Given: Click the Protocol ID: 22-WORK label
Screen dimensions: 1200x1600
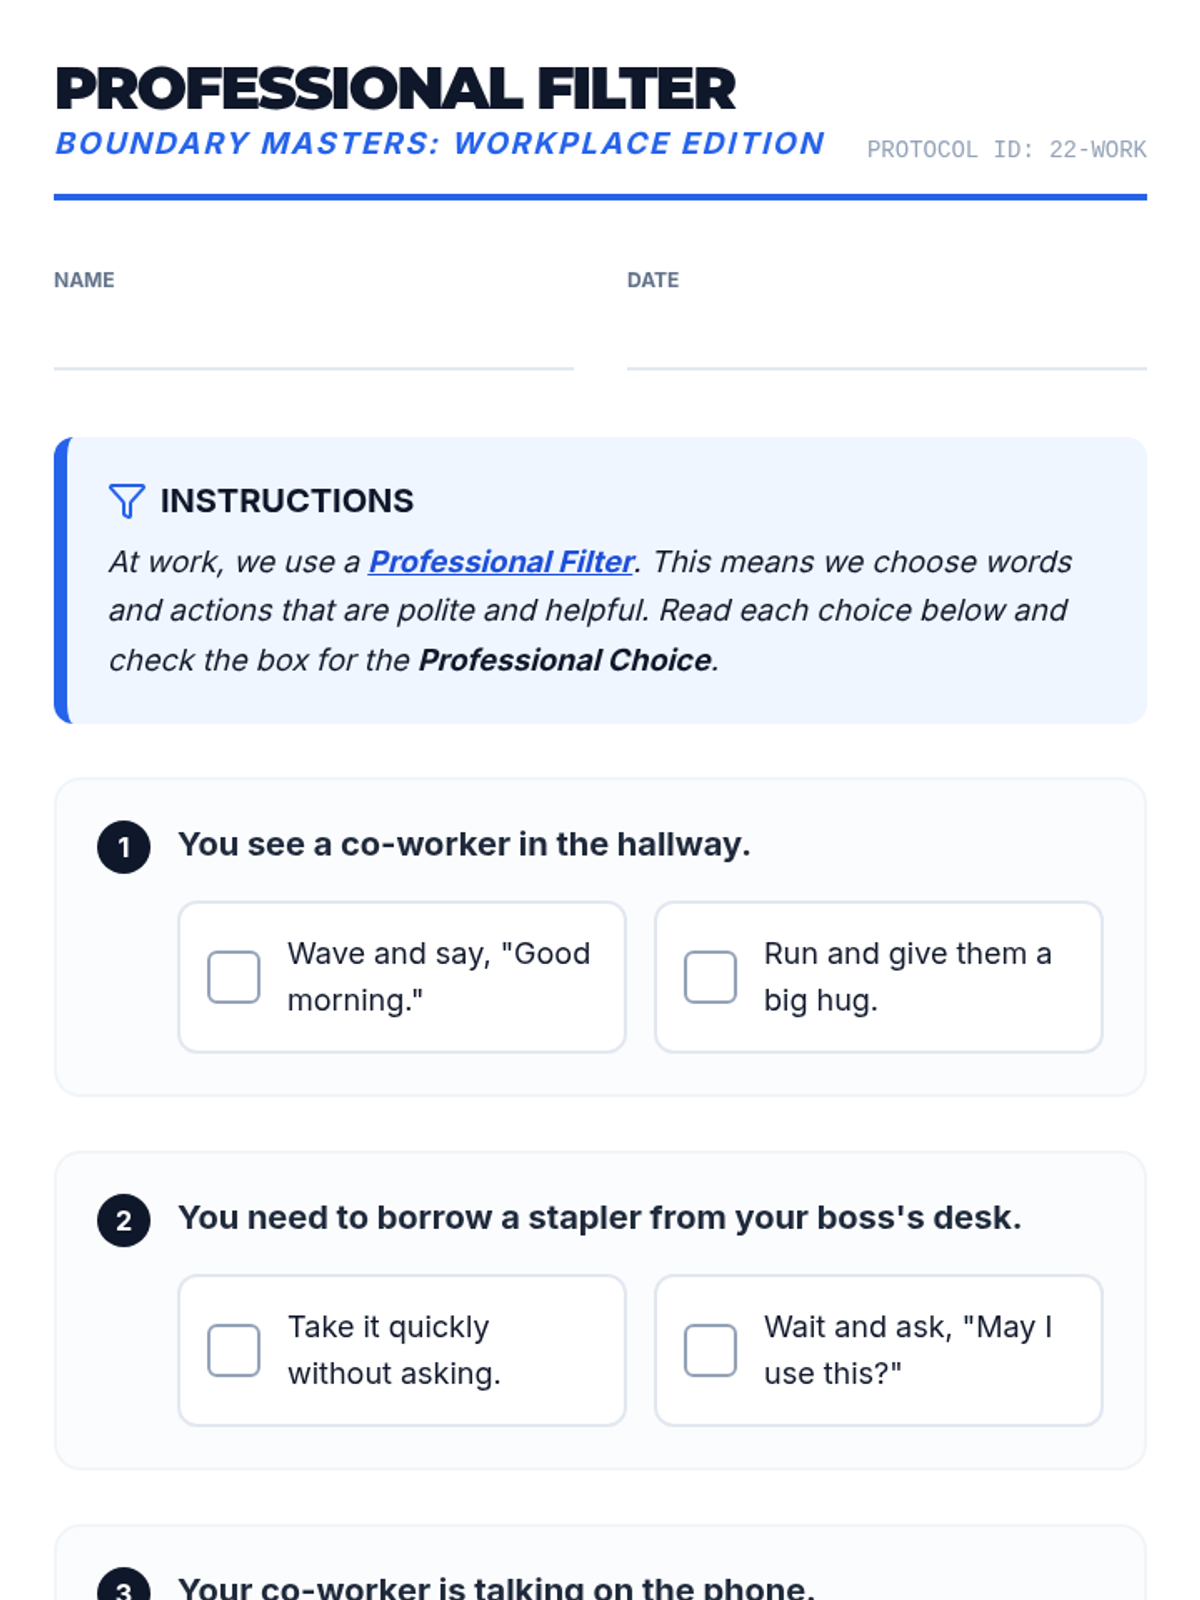Looking at the screenshot, I should point(1007,150).
